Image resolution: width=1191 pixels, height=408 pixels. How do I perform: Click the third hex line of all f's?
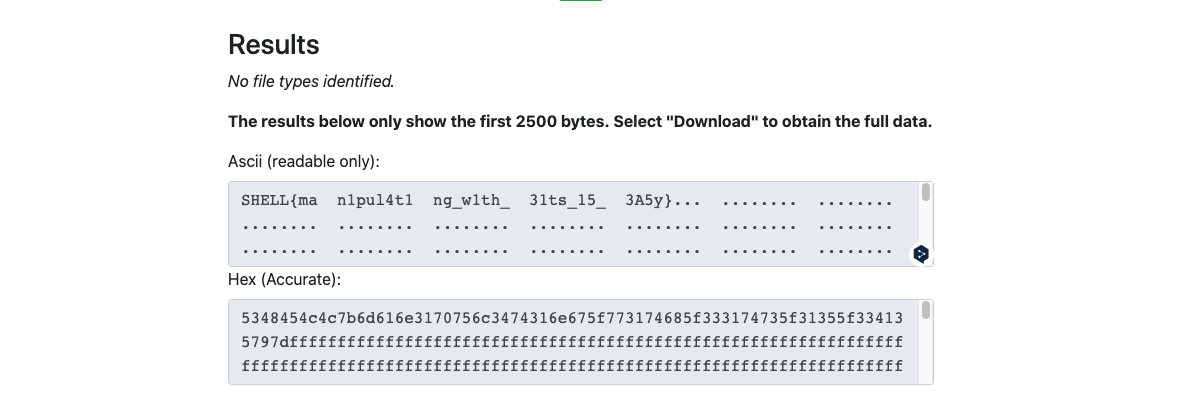(571, 367)
